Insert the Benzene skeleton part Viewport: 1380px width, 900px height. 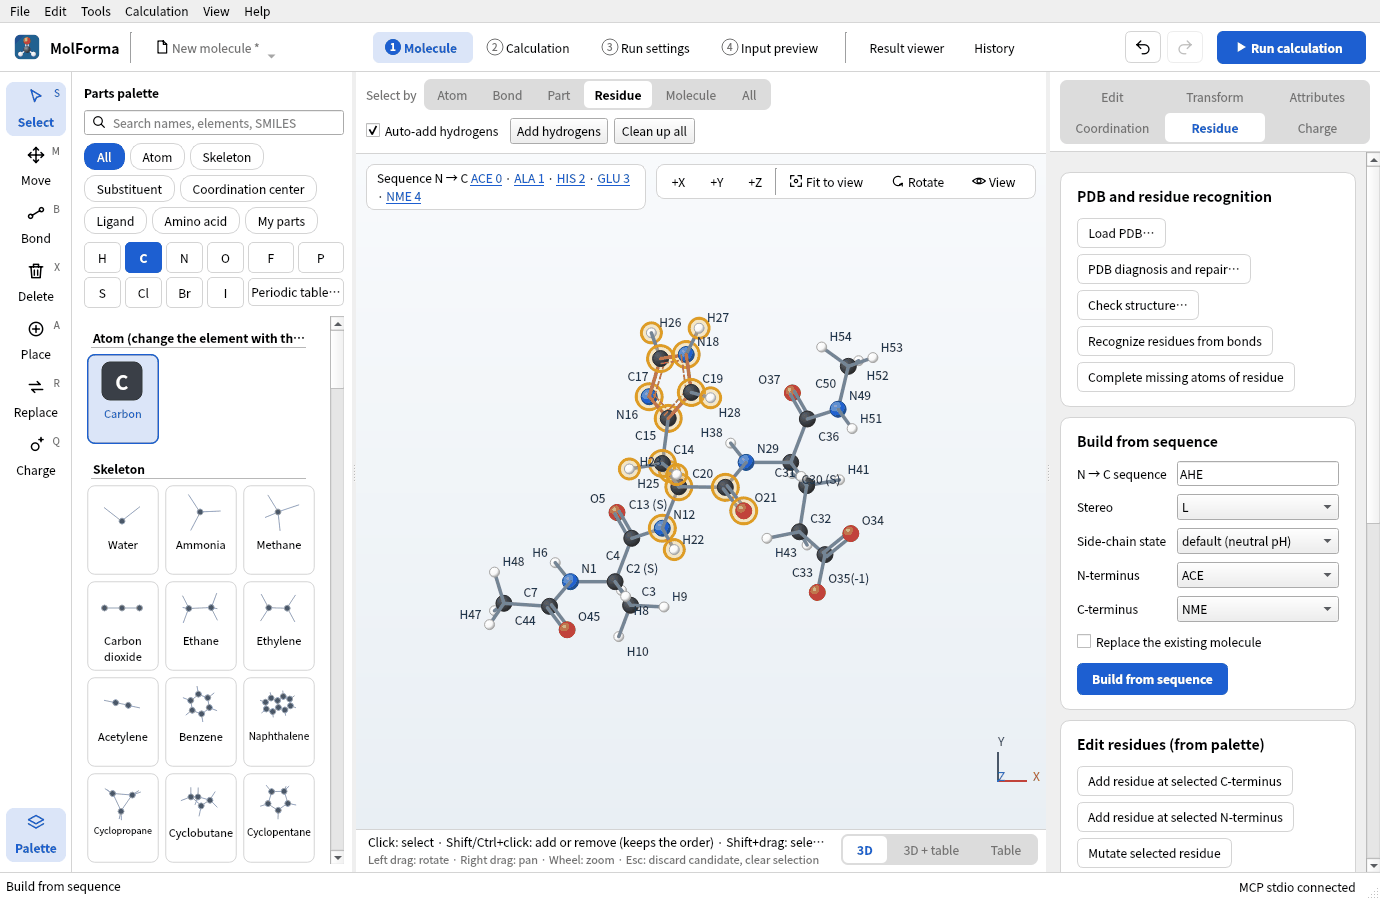201,715
